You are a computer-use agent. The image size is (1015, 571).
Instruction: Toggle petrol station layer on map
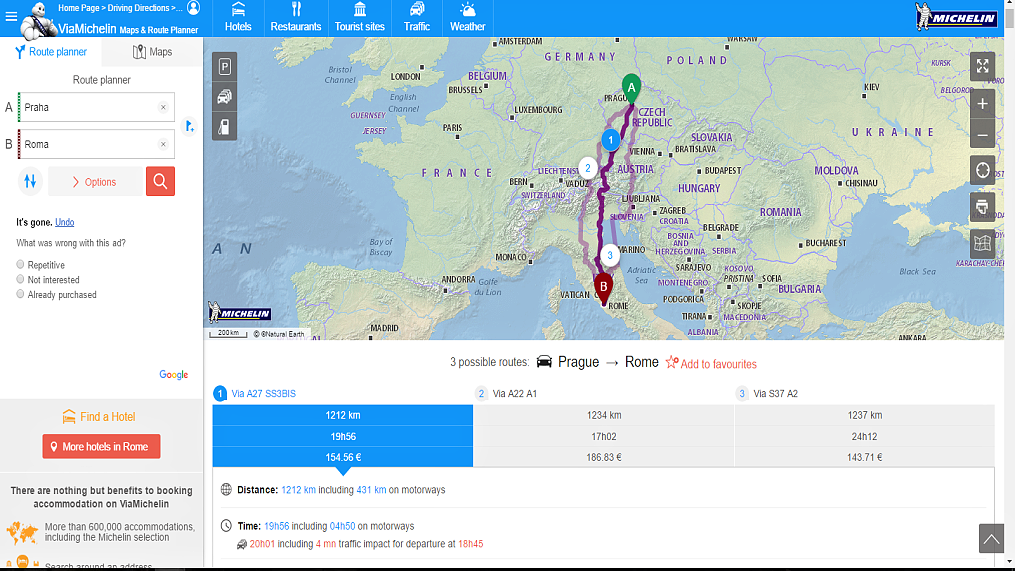225,127
